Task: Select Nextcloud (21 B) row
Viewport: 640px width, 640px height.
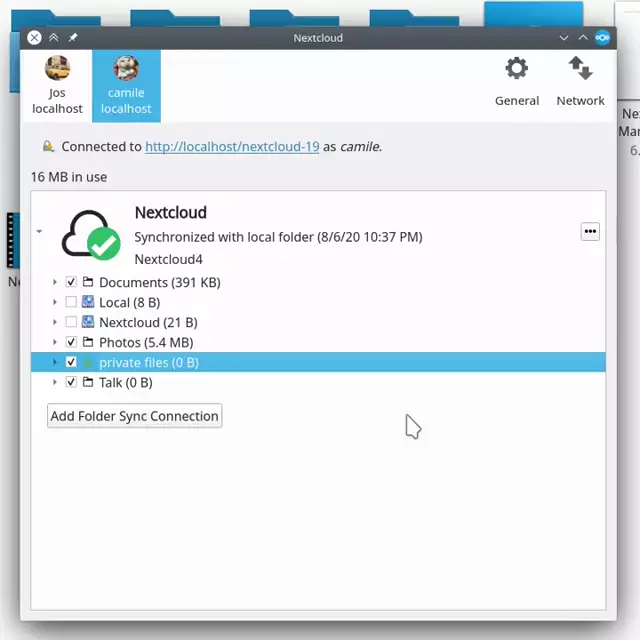Action: 318,322
